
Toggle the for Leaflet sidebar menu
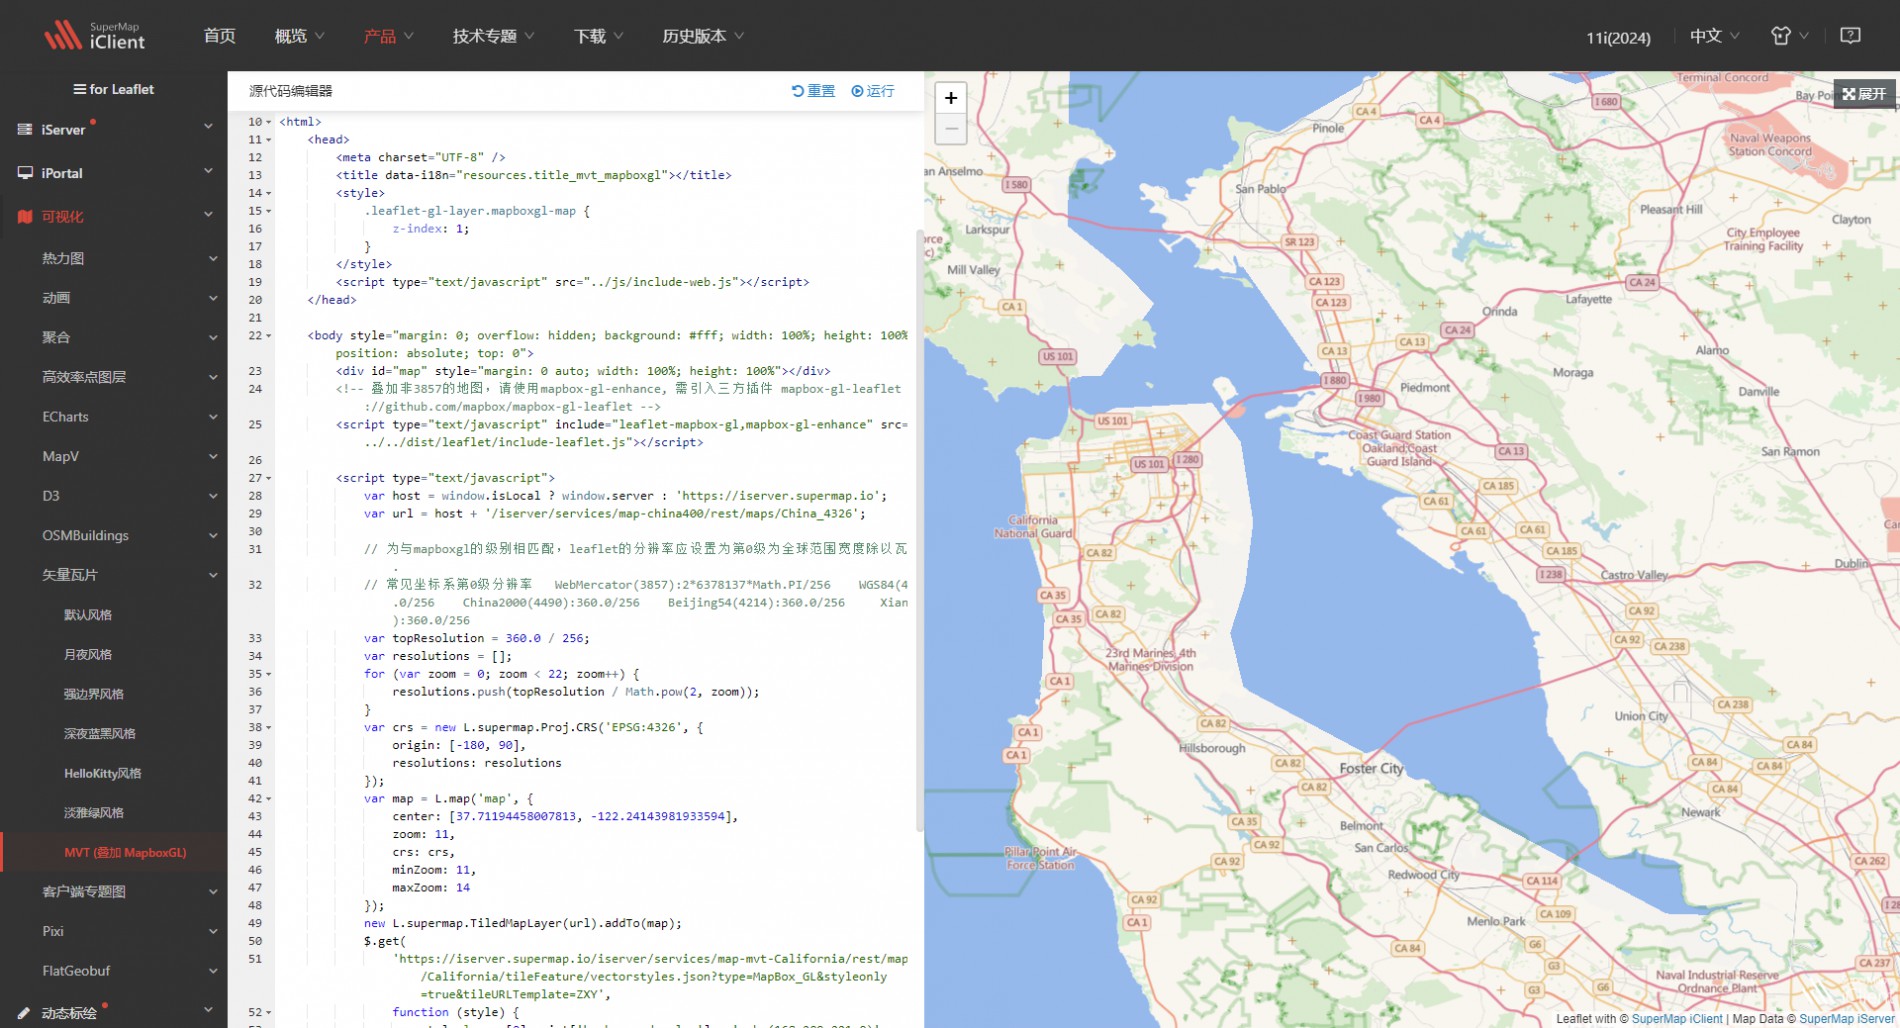(114, 89)
